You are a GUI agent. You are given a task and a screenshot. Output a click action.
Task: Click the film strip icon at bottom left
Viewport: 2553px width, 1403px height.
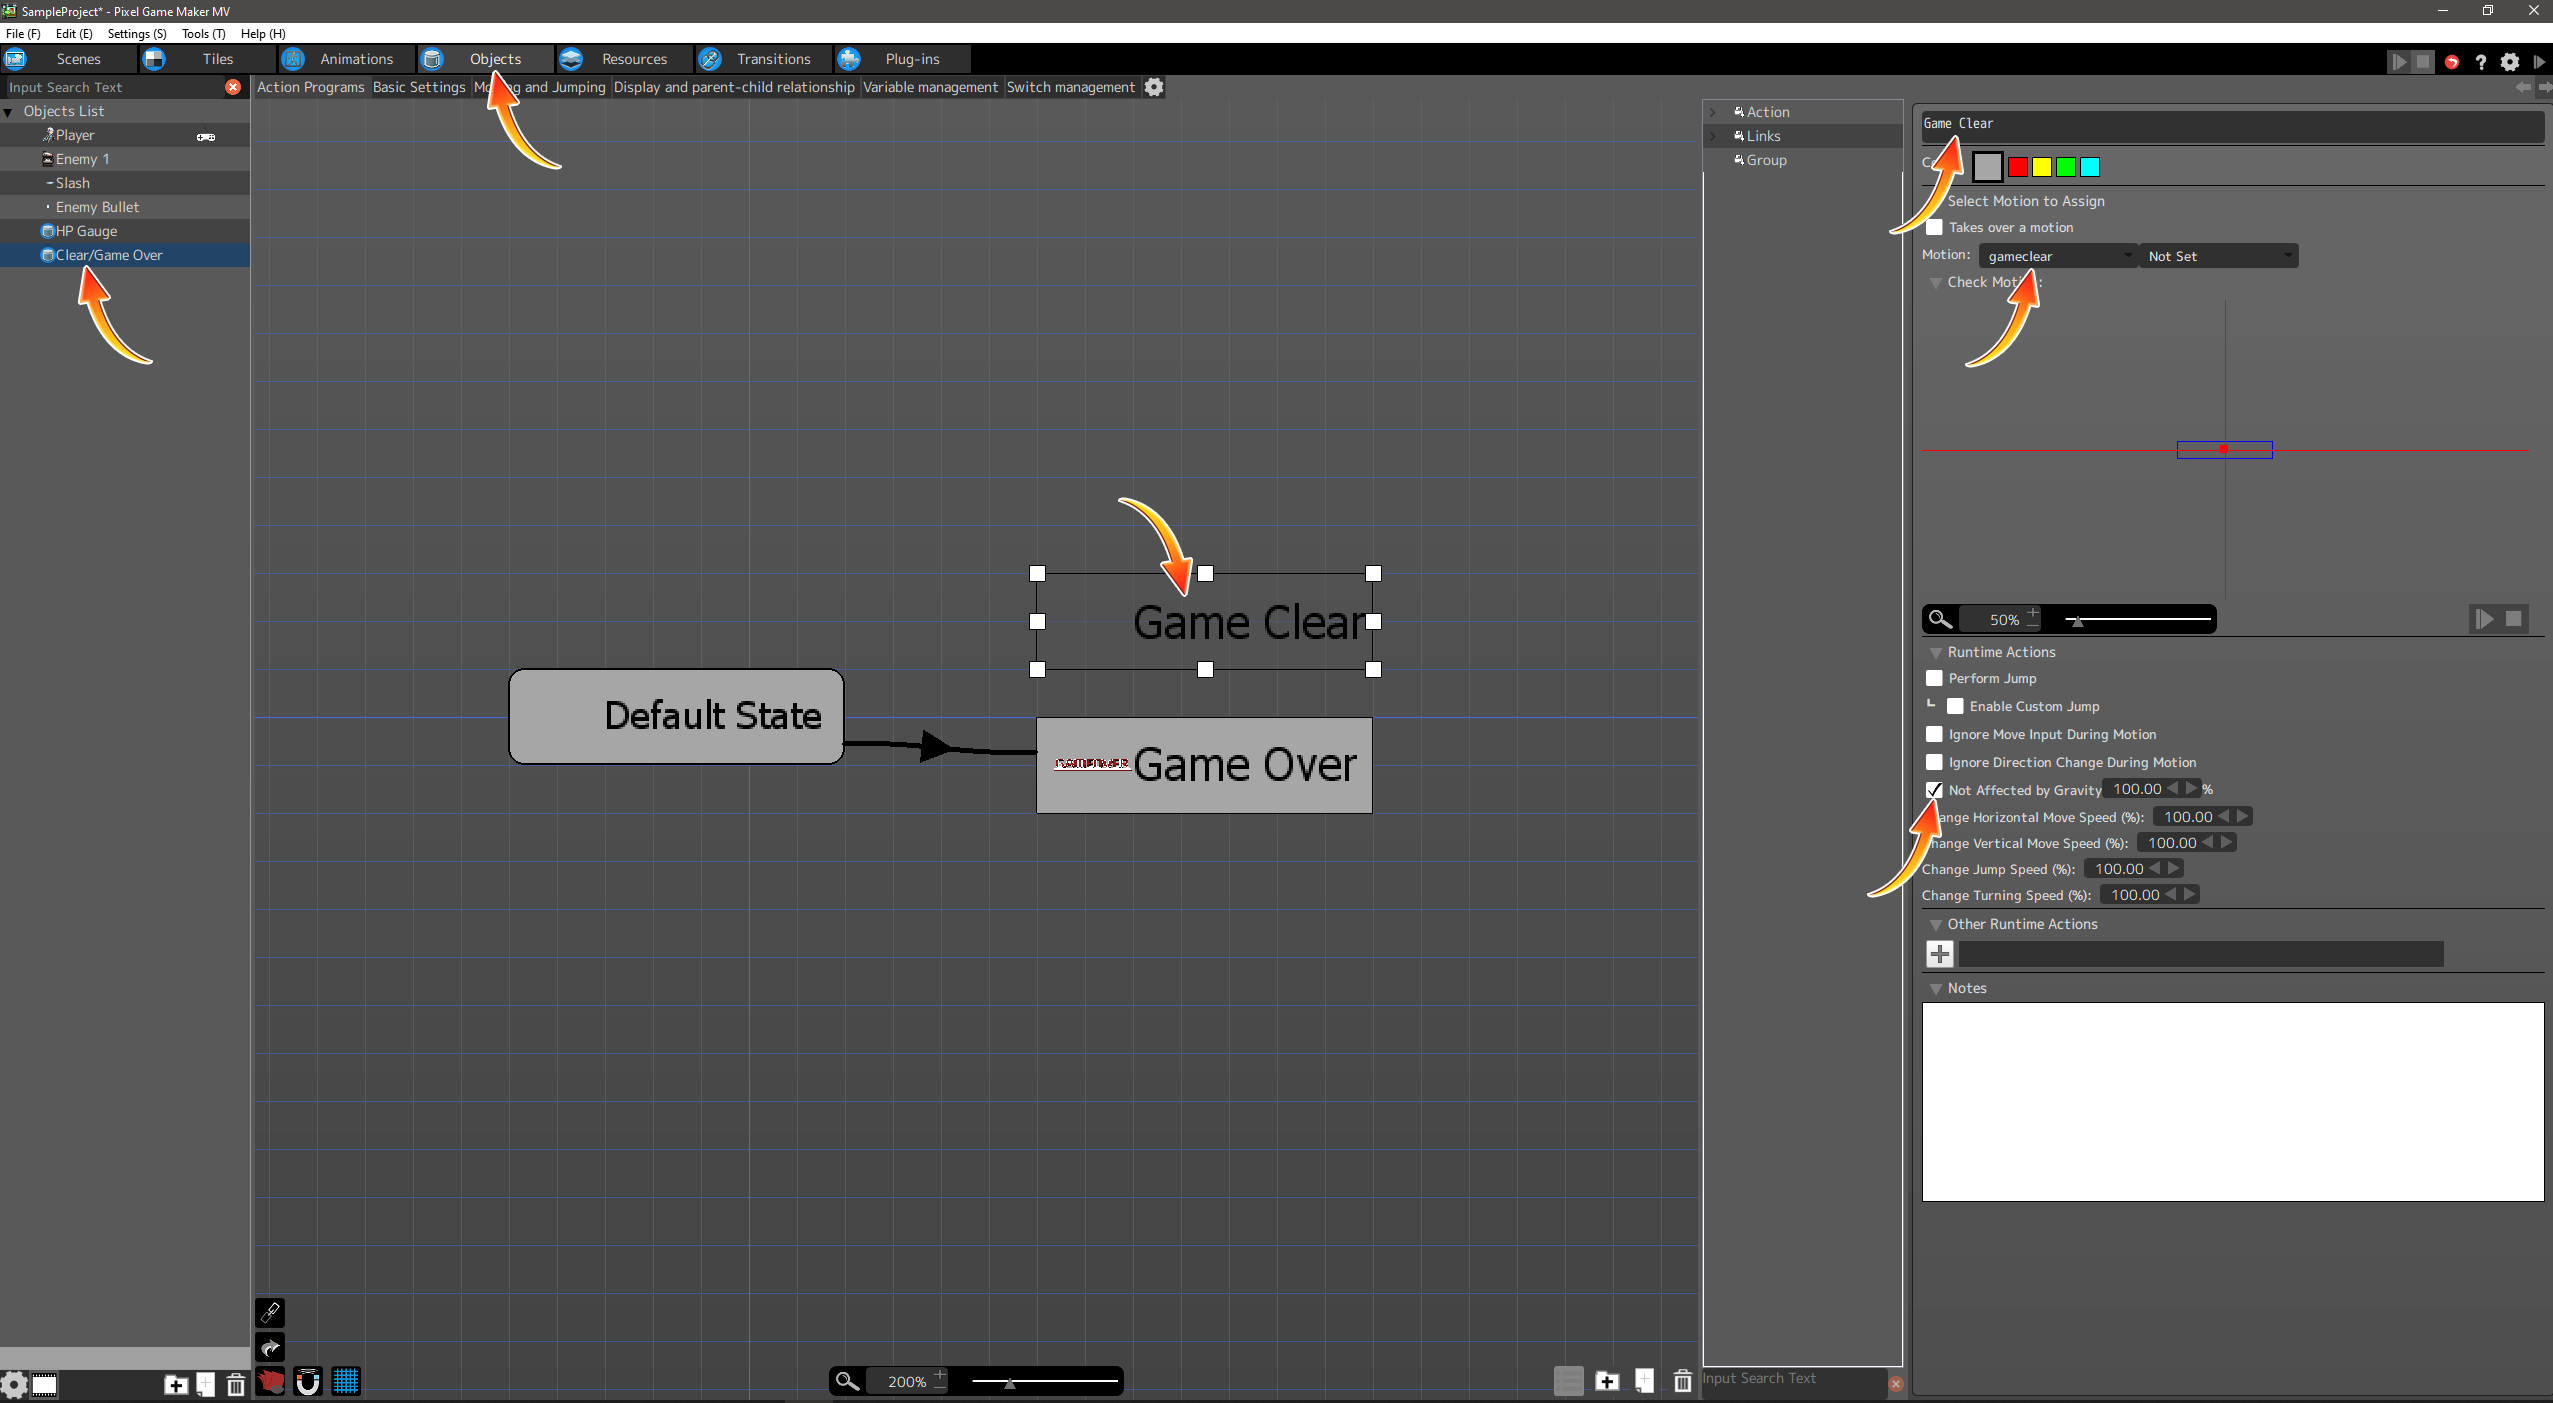tap(44, 1384)
